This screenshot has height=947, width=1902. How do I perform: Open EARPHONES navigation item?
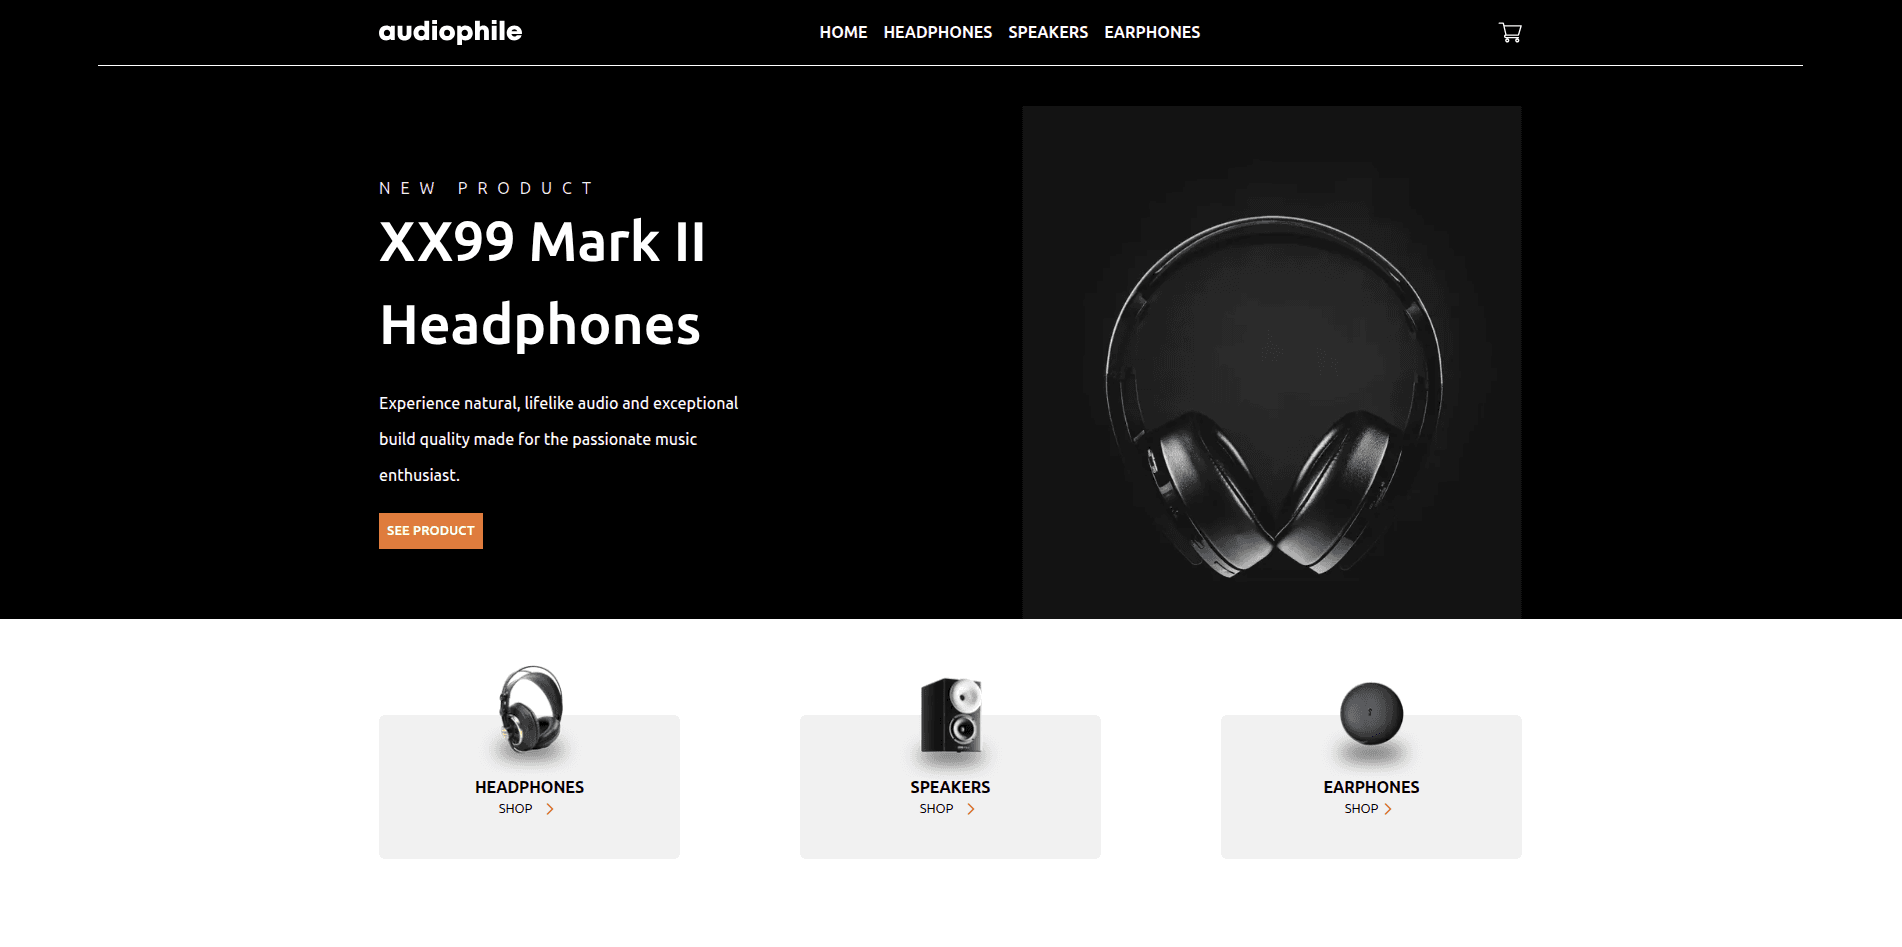pyautogui.click(x=1152, y=32)
